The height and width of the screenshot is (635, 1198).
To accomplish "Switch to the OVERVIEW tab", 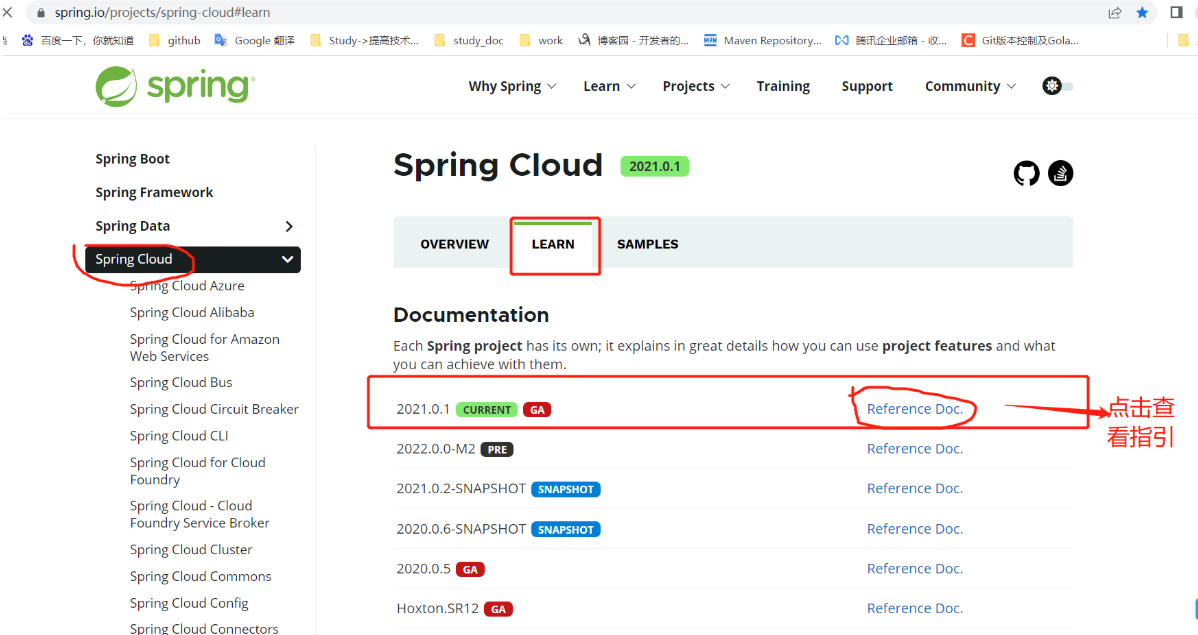I will point(455,245).
